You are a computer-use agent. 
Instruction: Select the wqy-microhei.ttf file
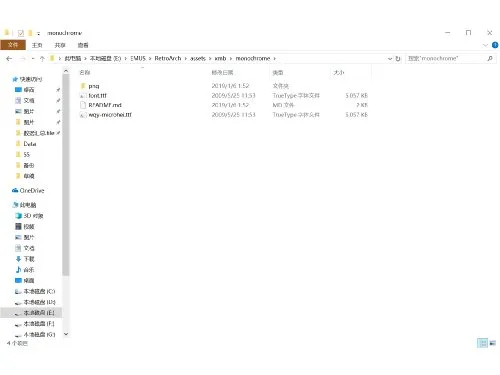[110, 115]
